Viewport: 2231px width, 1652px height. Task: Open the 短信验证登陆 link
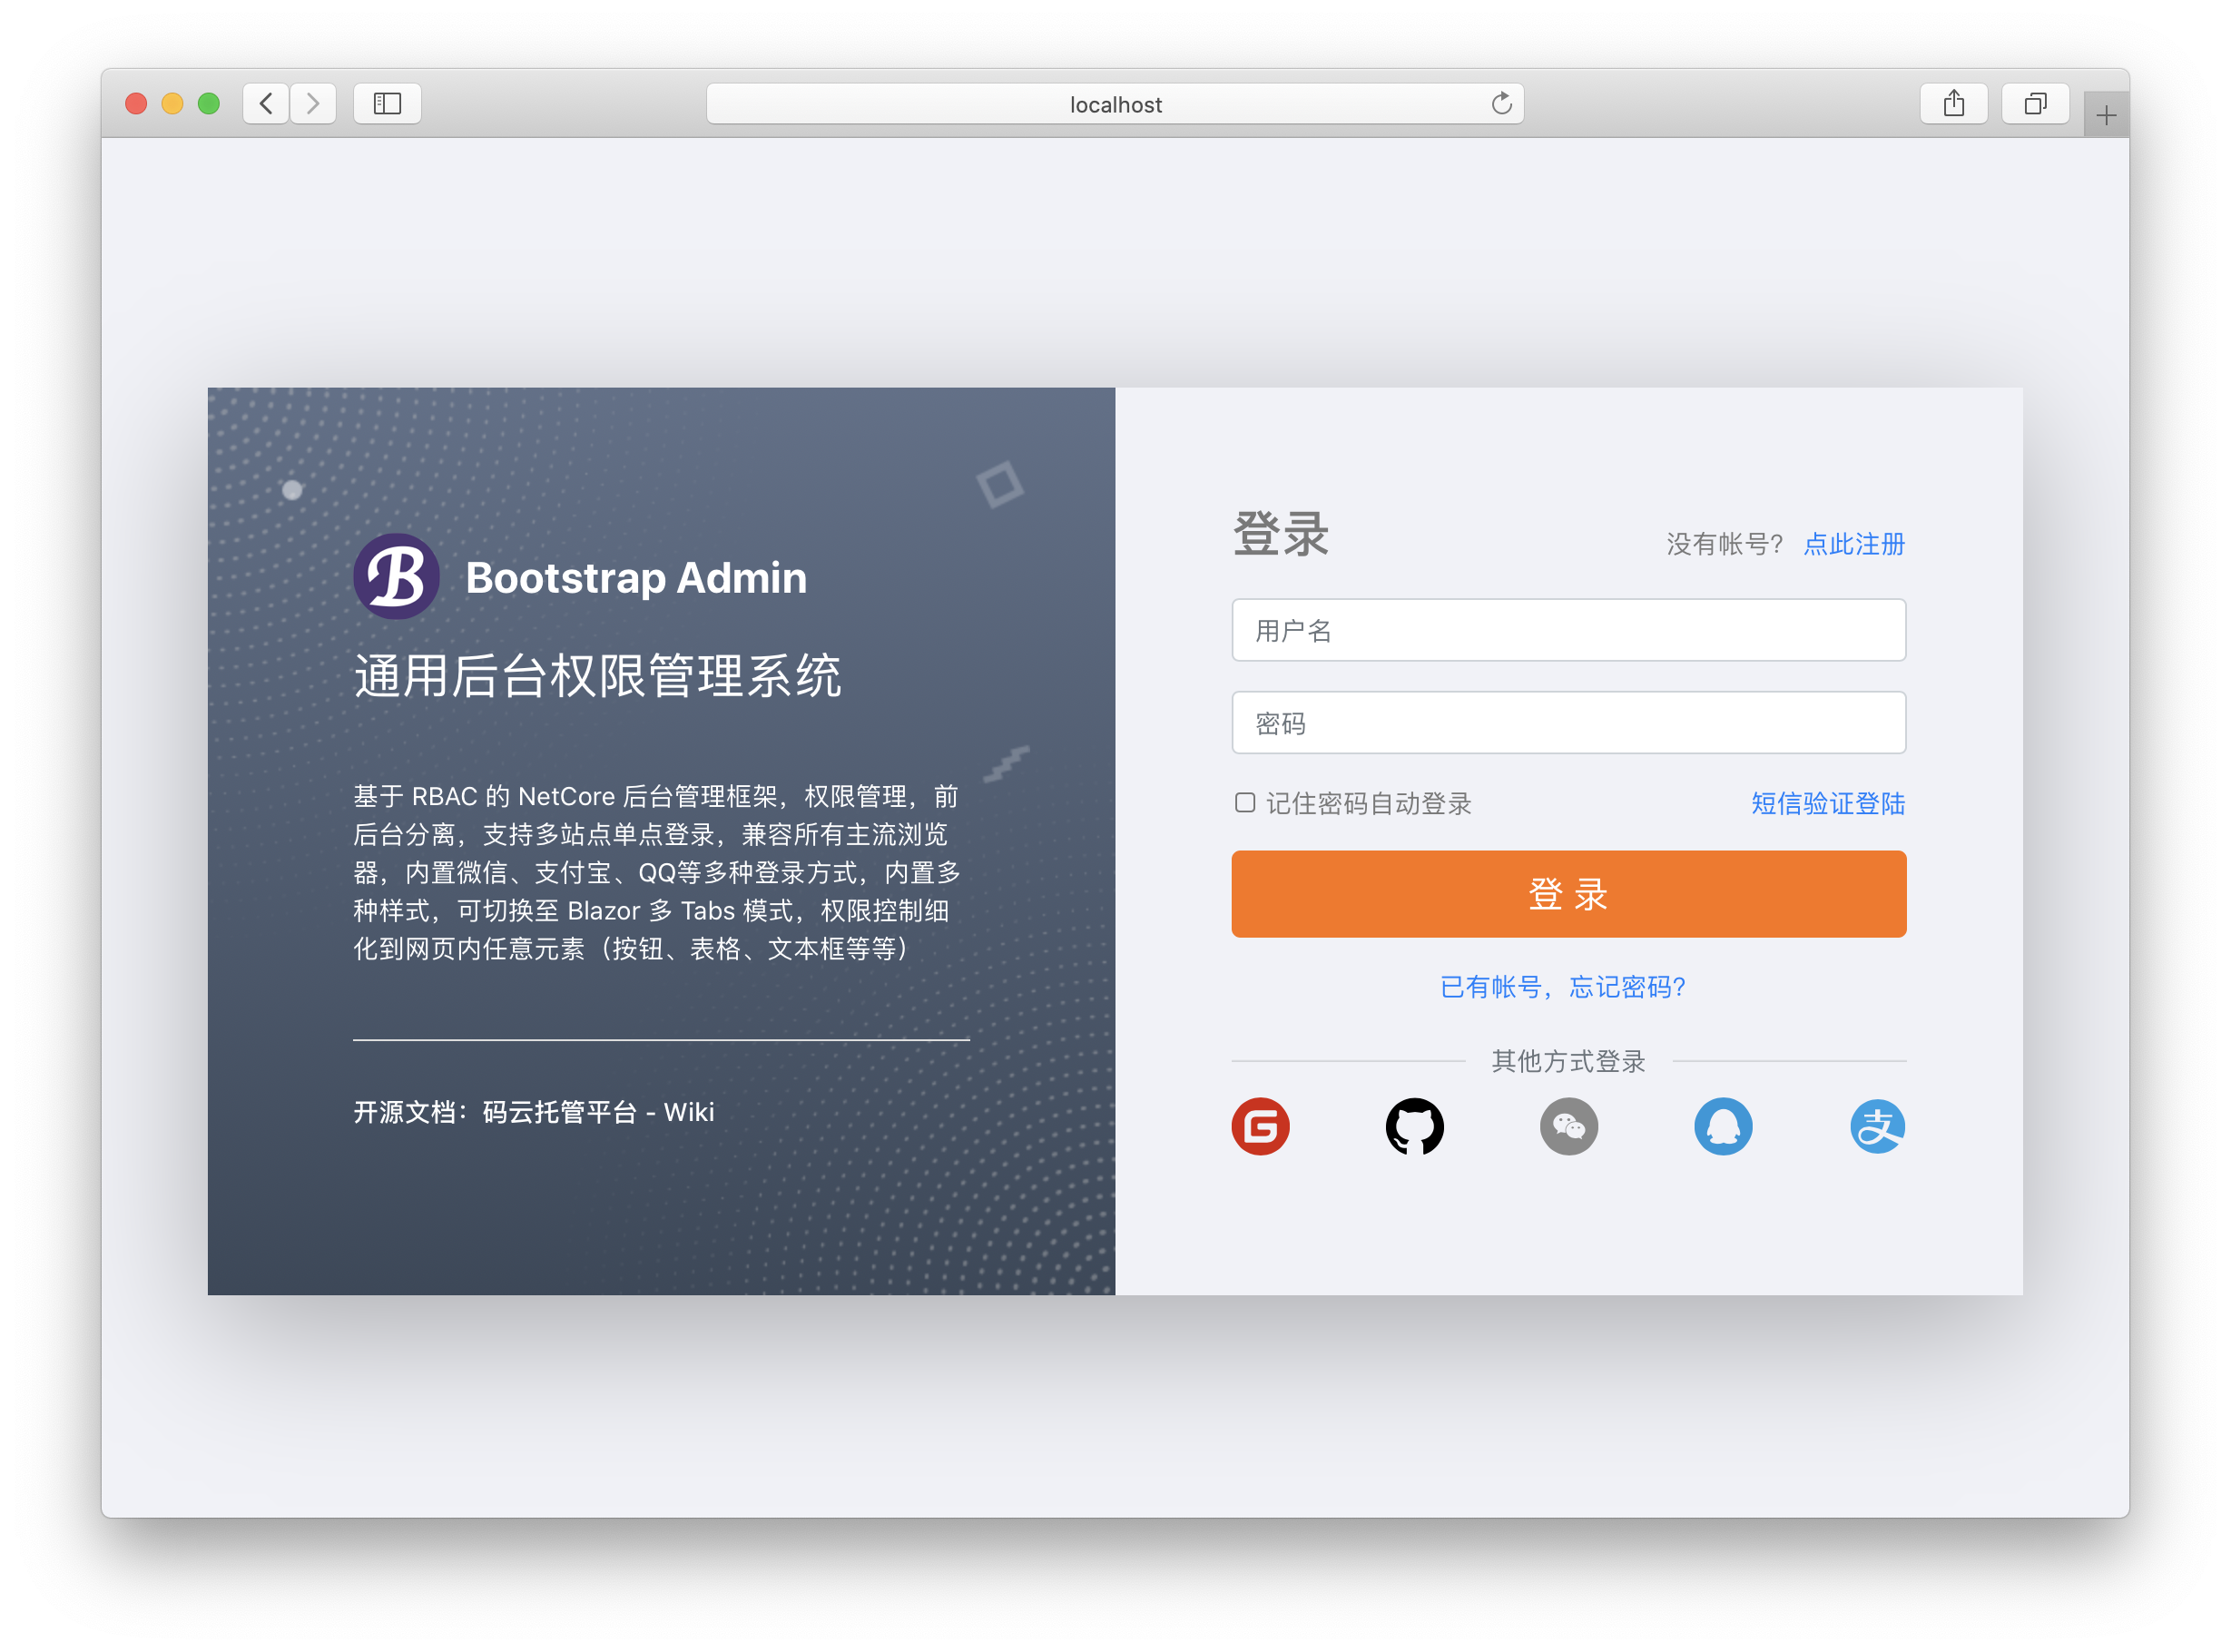point(1828,803)
